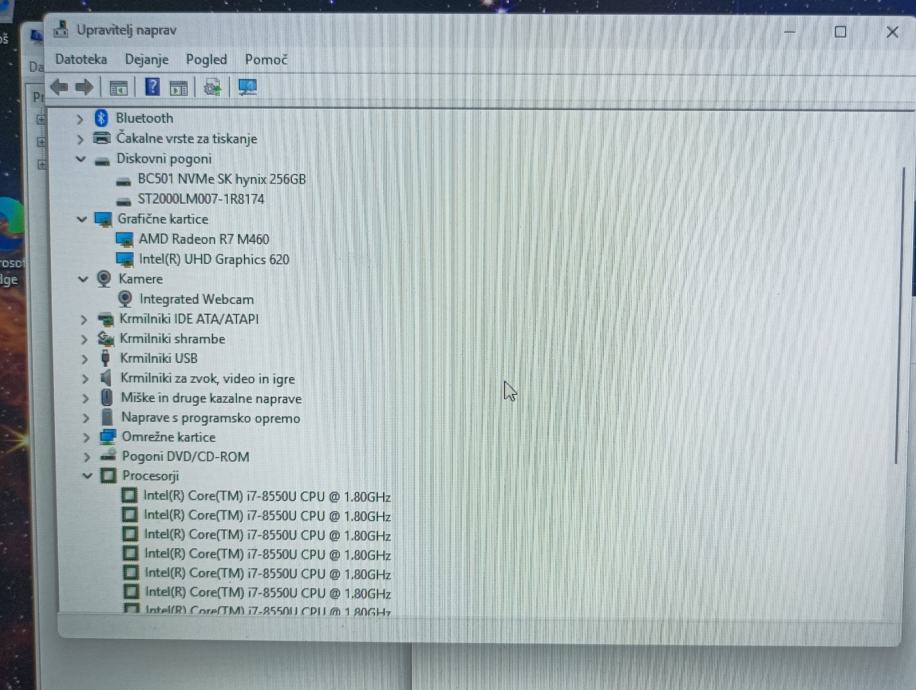The width and height of the screenshot is (916, 690).
Task: Click the vertical scrollbar of device list
Action: (x=900, y=315)
